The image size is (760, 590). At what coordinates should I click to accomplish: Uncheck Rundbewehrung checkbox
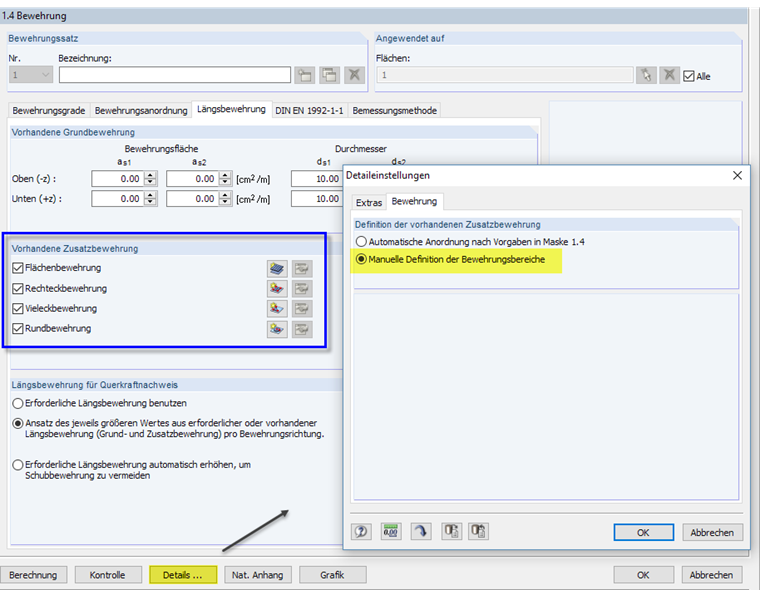(x=18, y=329)
